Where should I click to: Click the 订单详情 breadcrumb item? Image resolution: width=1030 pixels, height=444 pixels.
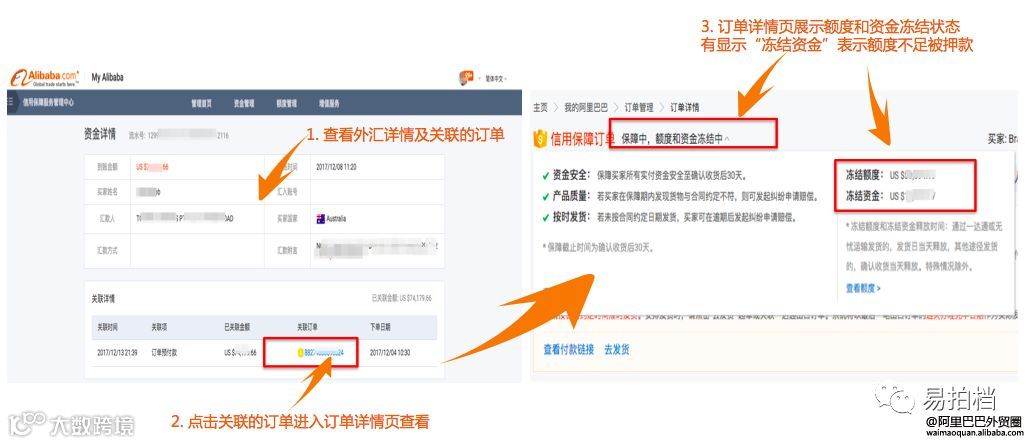684,107
